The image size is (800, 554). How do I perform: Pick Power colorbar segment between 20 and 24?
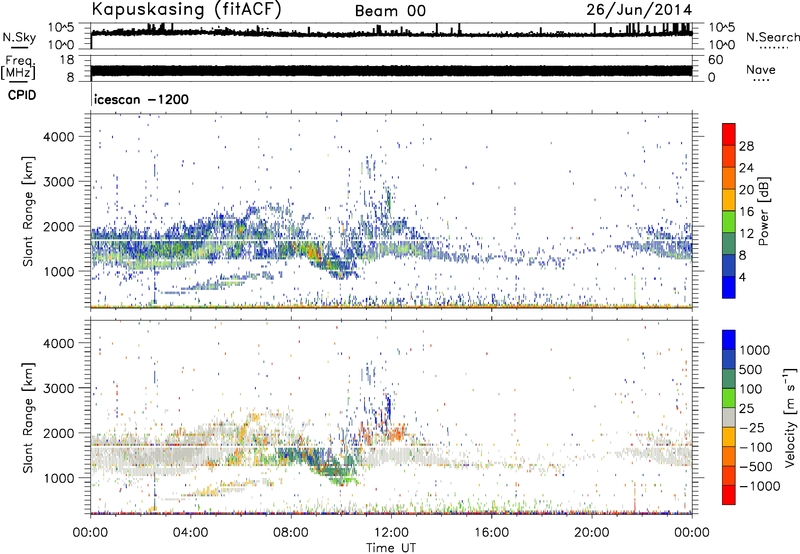tap(729, 178)
